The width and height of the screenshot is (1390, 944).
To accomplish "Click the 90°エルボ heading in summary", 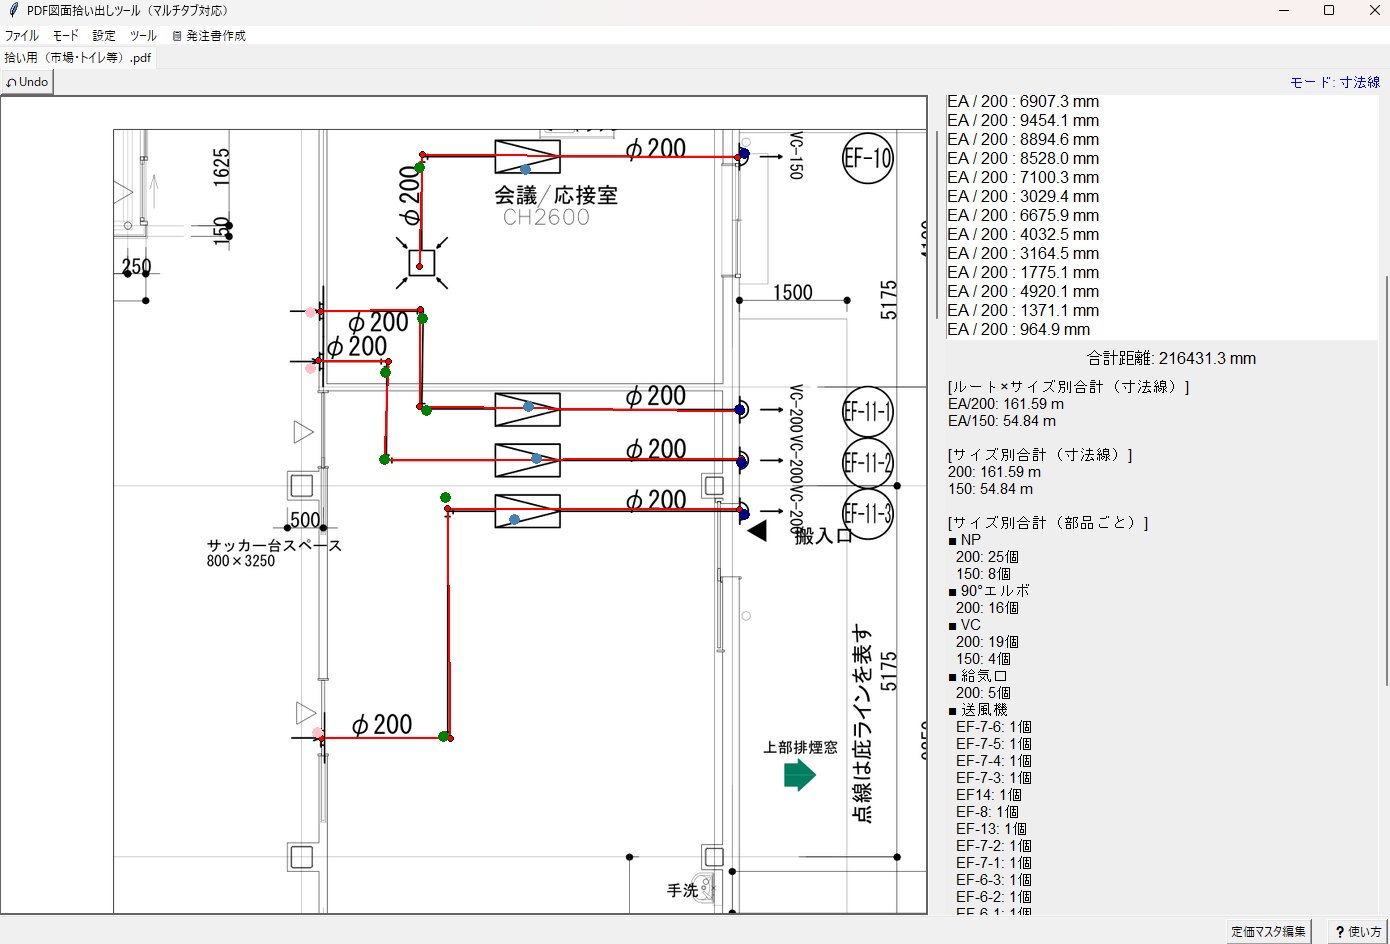I will pos(989,591).
